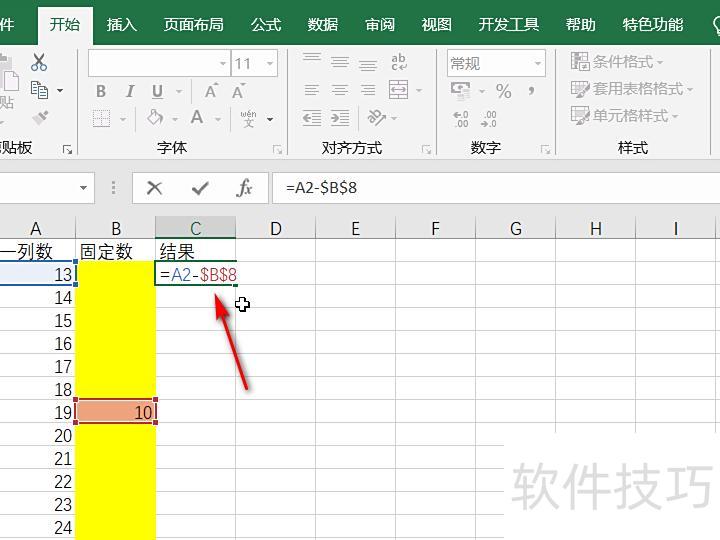Viewport: 720px width, 540px height.
Task: Switch to the 审阅 tab
Action: coord(380,24)
